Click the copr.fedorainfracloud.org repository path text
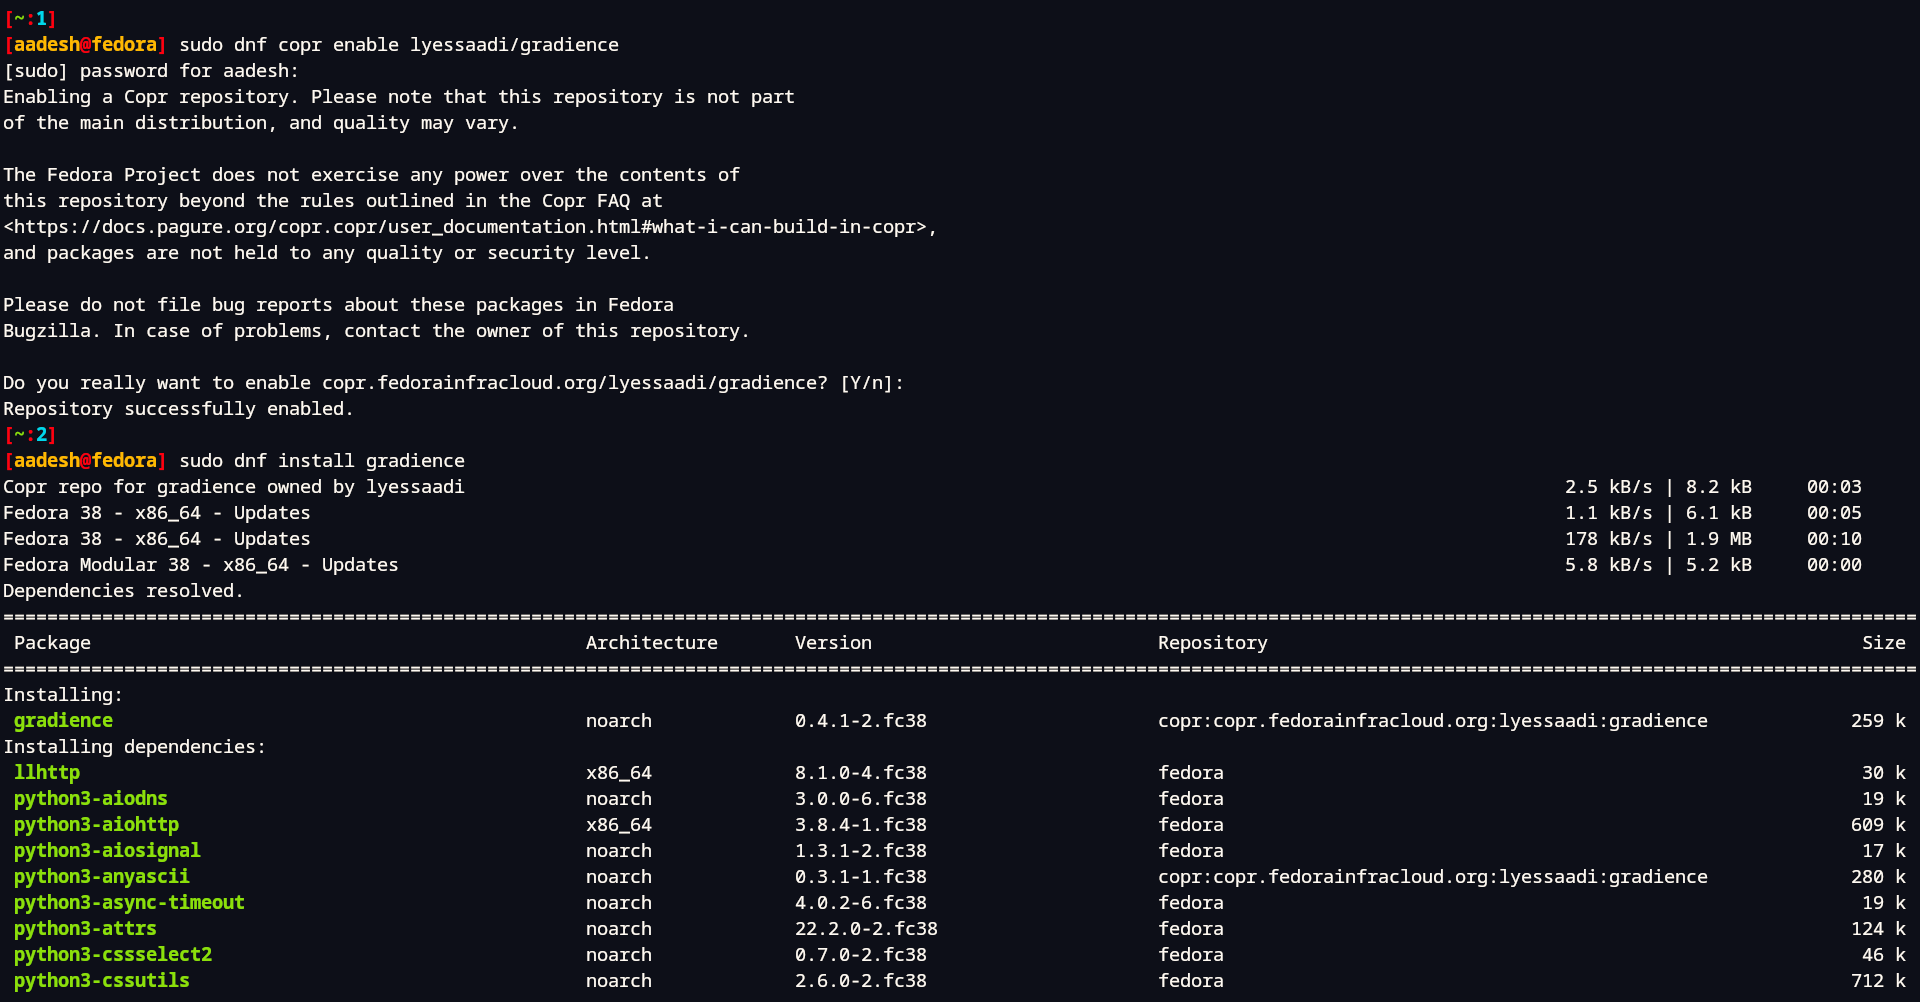 pos(1433,720)
